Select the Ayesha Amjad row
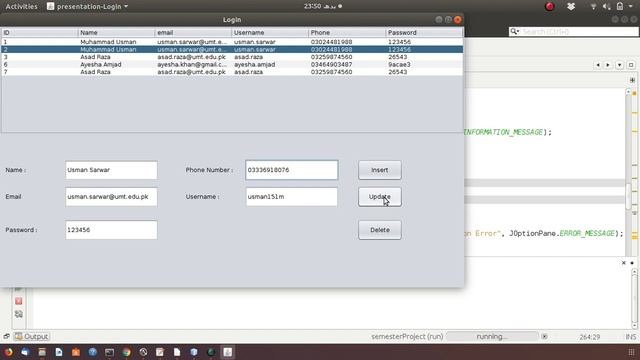Screen dimensions: 640x360 point(232,64)
